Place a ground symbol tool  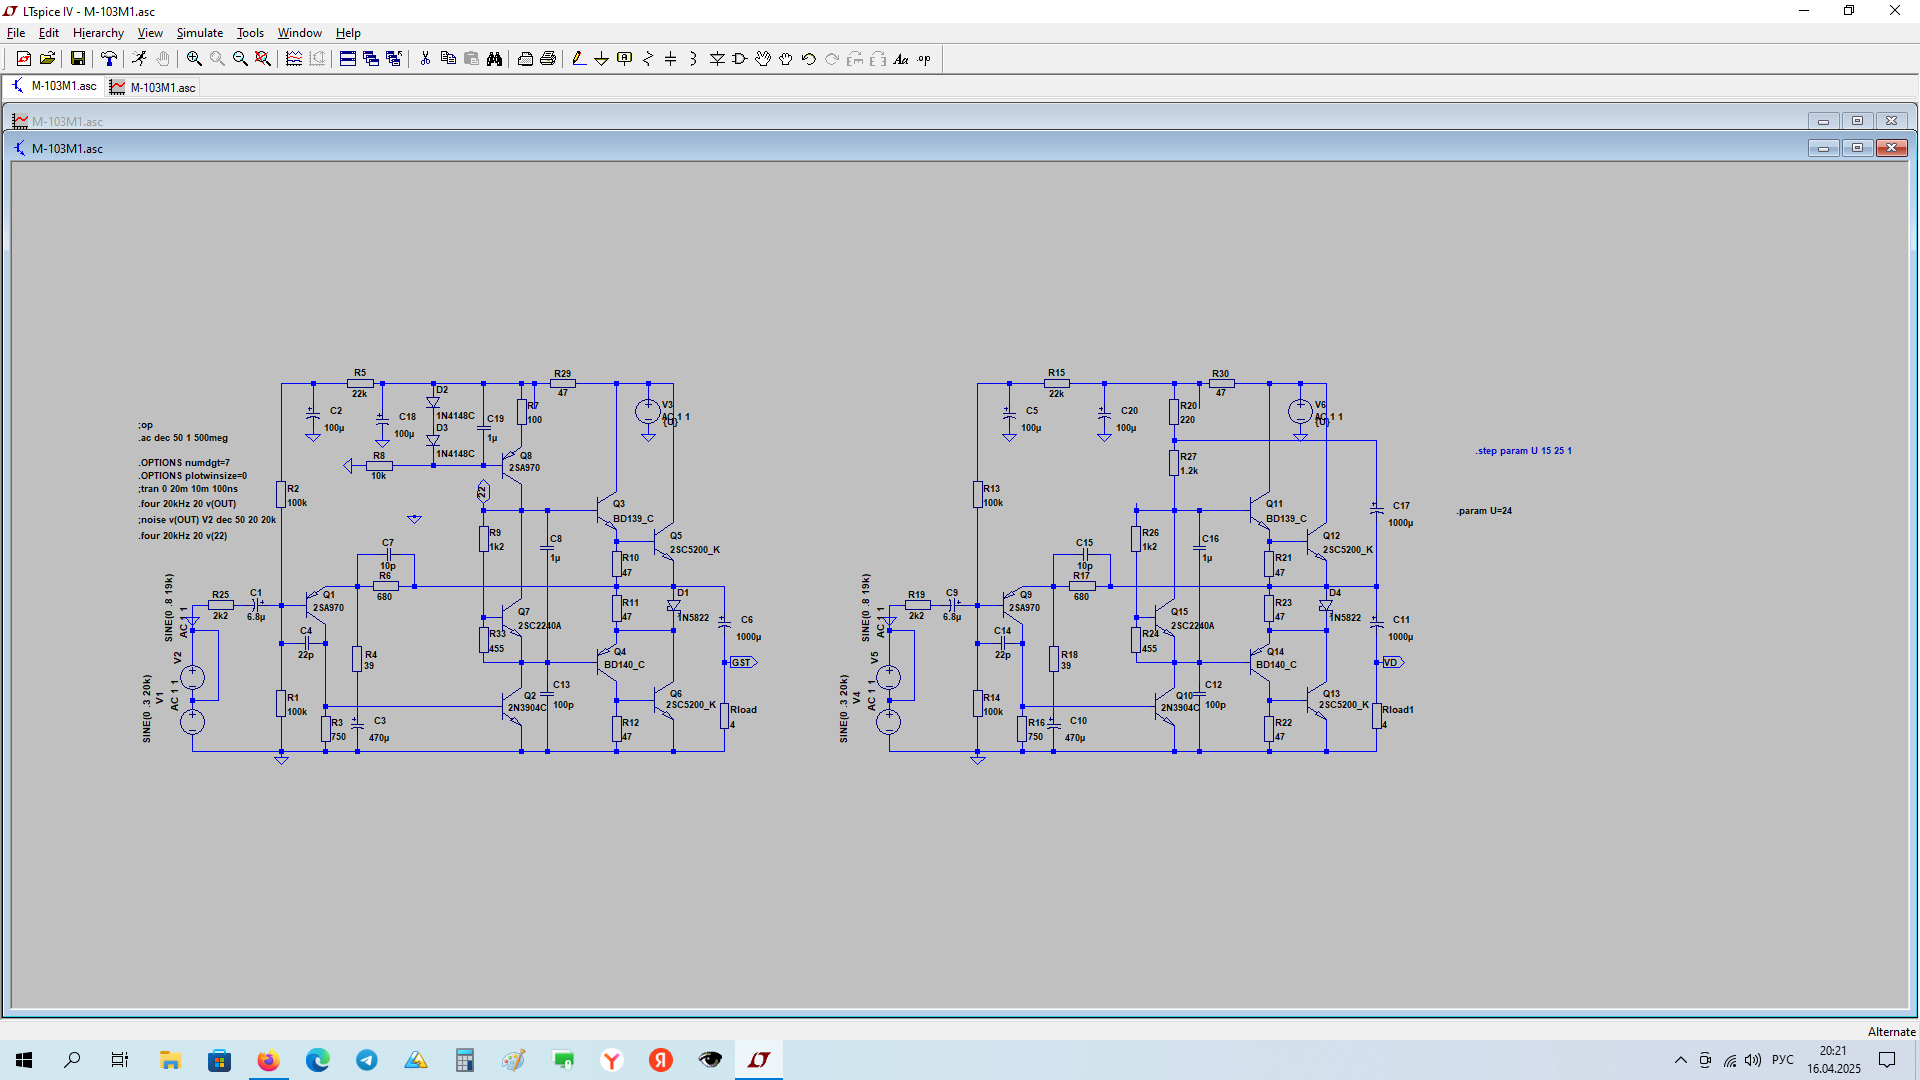[601, 59]
